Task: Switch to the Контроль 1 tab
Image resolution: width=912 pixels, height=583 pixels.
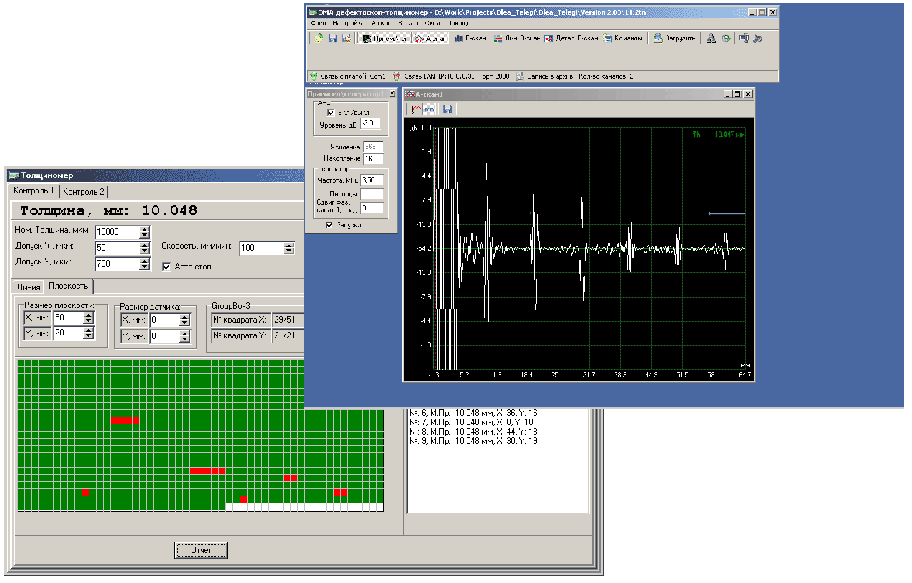Action: tap(34, 191)
